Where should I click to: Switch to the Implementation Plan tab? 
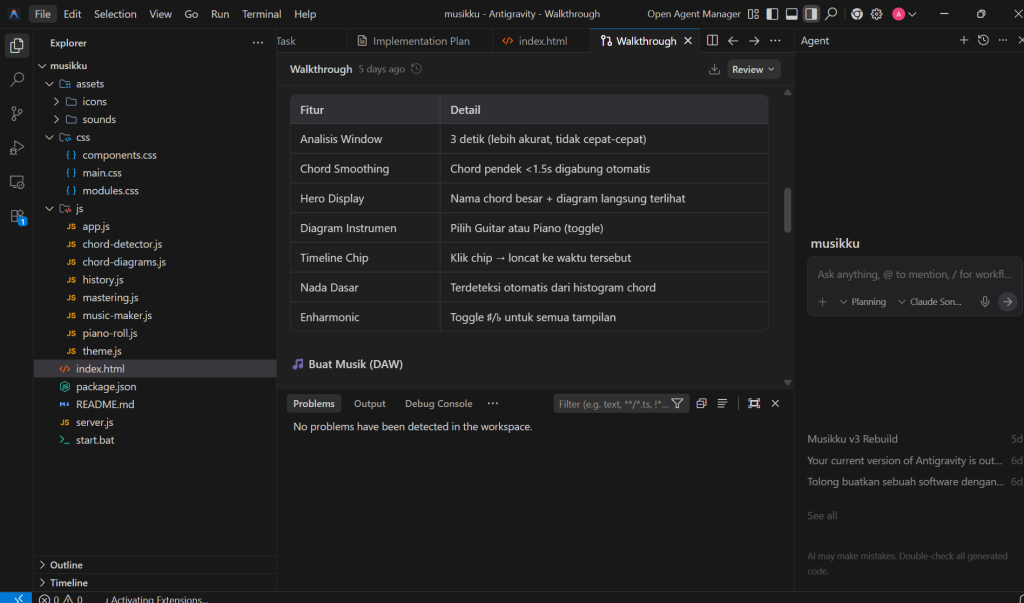[x=420, y=41]
